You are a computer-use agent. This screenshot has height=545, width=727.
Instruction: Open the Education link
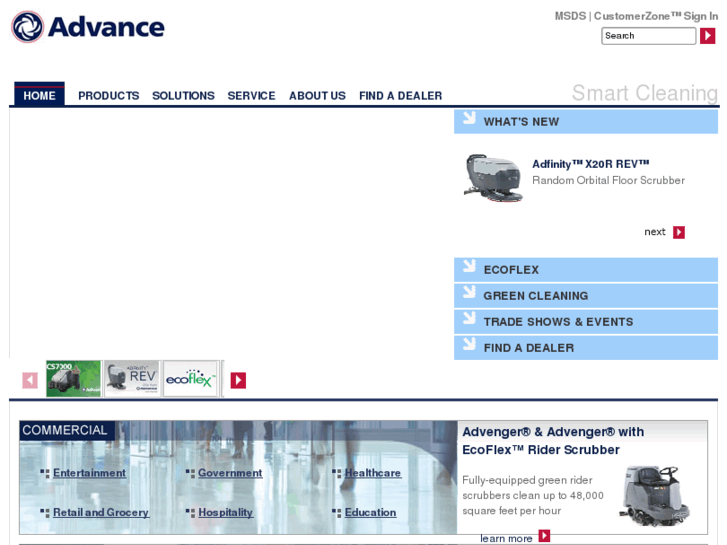pyautogui.click(x=370, y=513)
